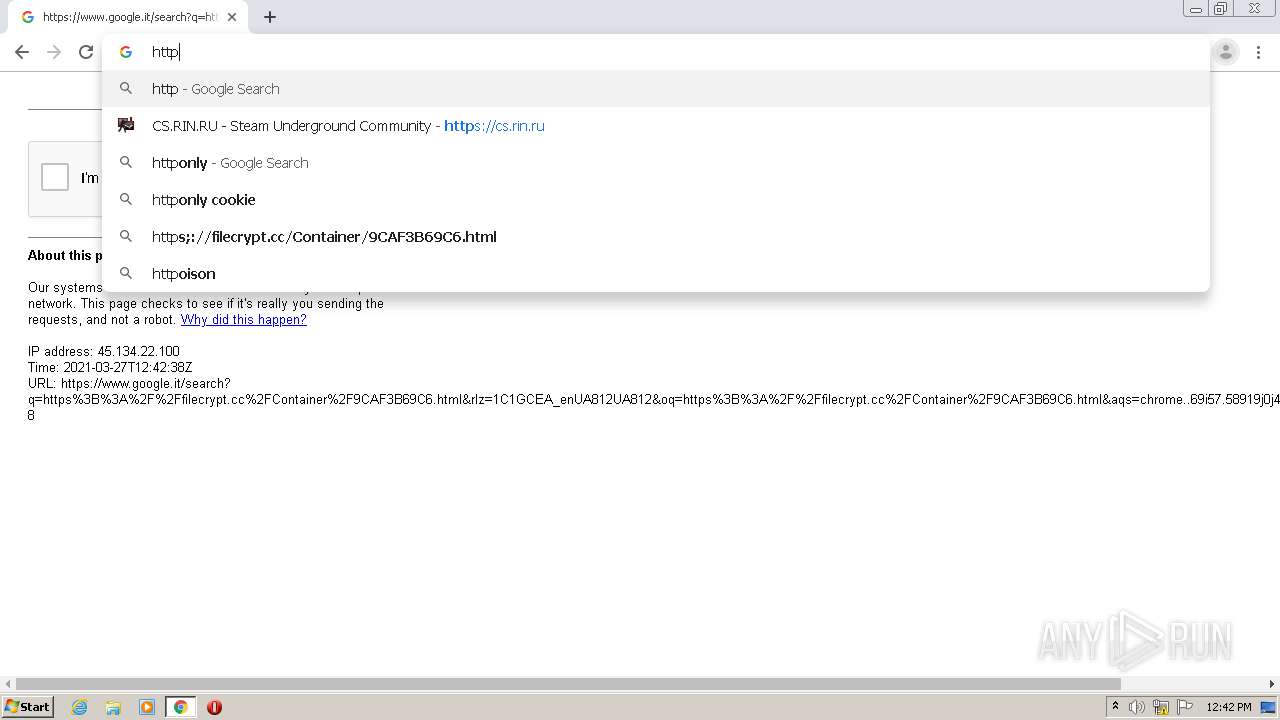Launch Internet Explorer from taskbar
The width and height of the screenshot is (1280, 720).
click(x=80, y=707)
